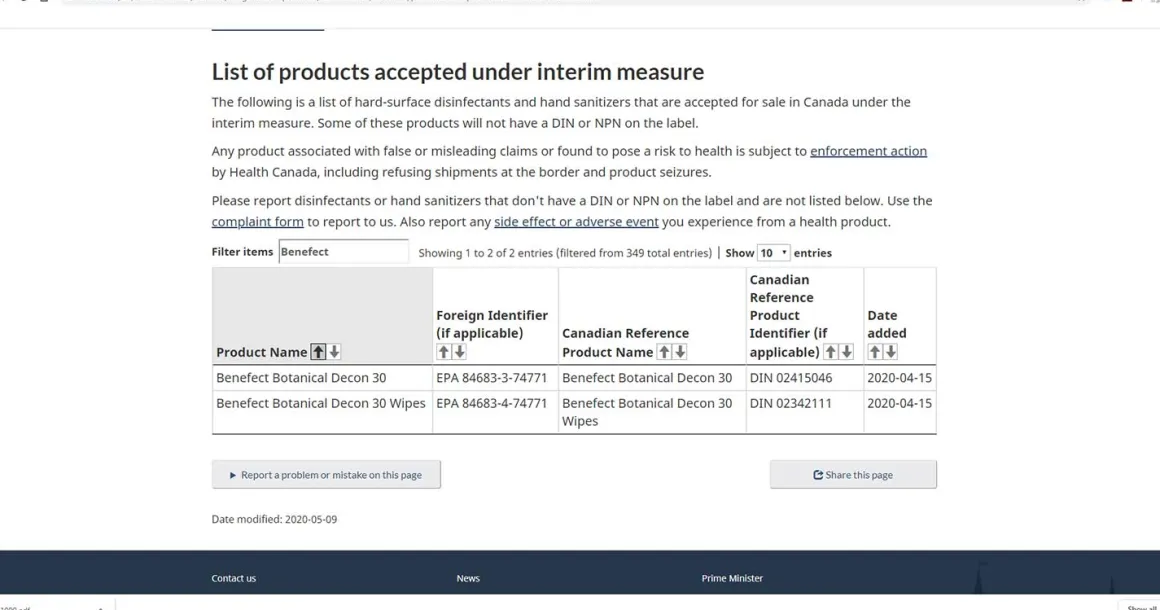Open the enforcement action link
The height and width of the screenshot is (610, 1160).
pos(869,151)
